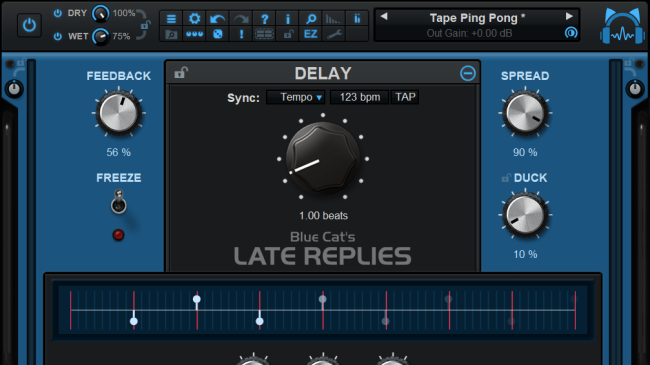Click the toolbar padlock icon

click(288, 34)
